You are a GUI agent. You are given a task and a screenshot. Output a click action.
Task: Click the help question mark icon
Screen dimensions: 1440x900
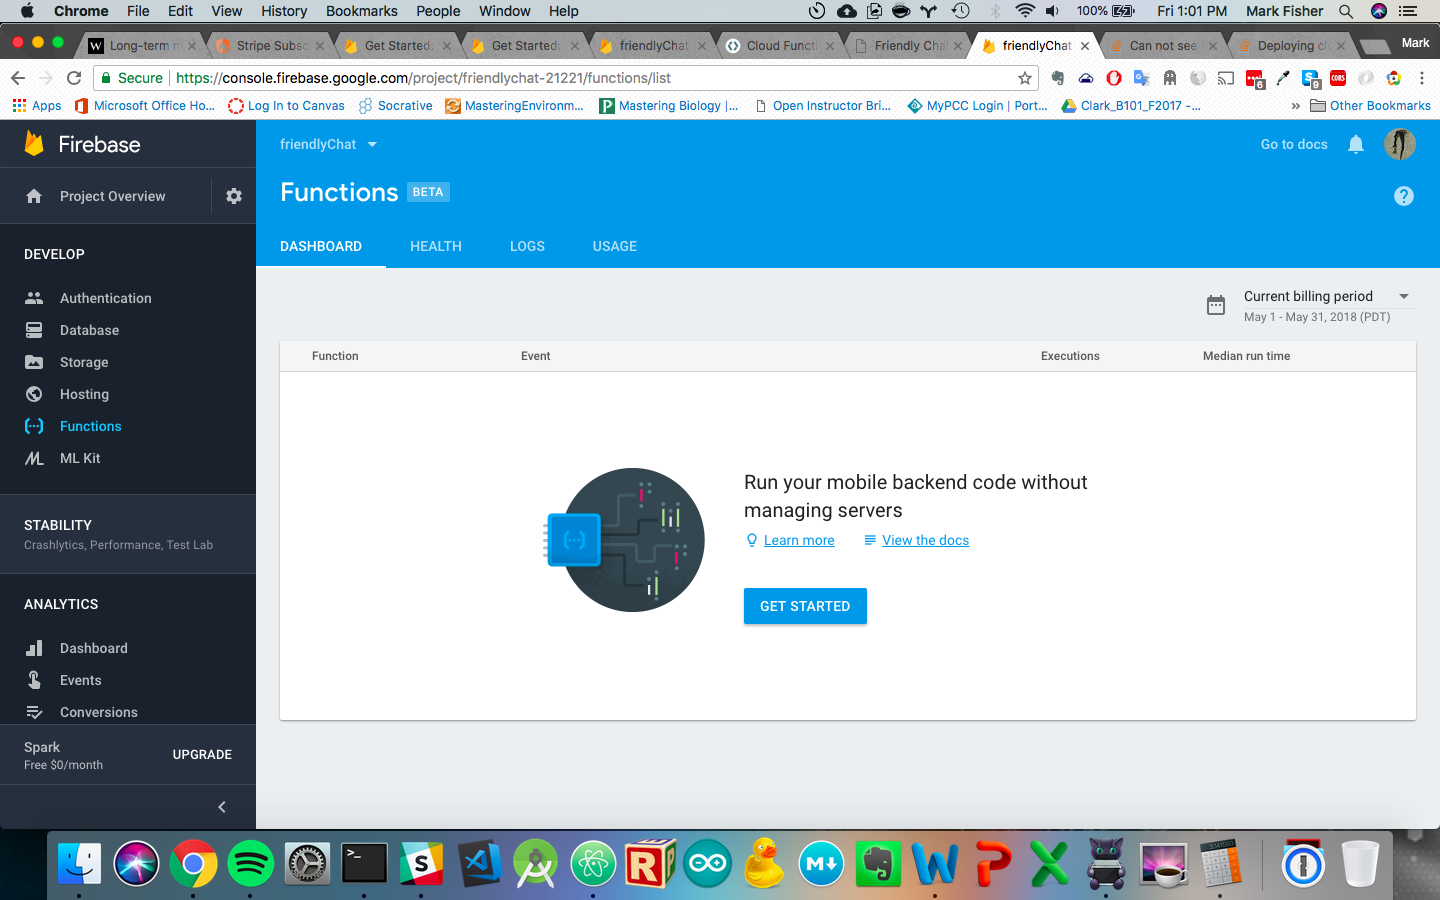tap(1404, 196)
